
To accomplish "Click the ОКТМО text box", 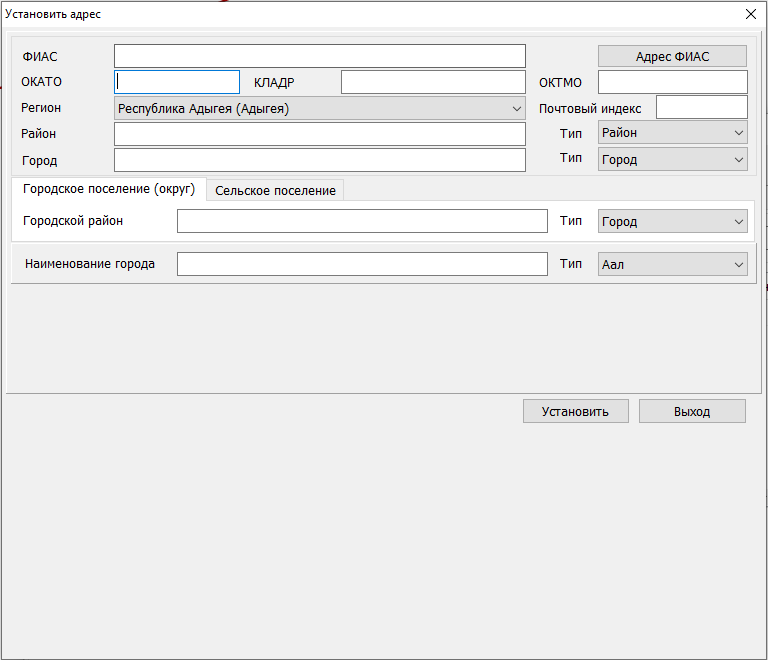I will 672,82.
